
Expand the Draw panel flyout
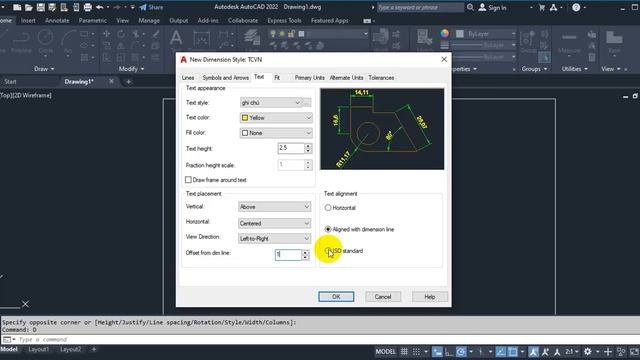tap(44, 69)
